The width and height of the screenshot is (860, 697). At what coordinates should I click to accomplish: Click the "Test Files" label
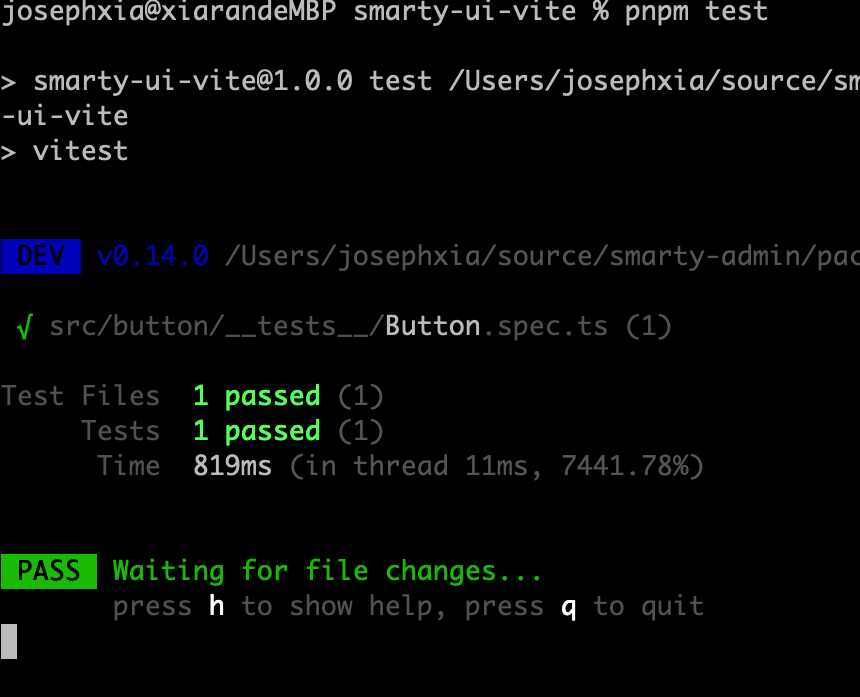81,396
